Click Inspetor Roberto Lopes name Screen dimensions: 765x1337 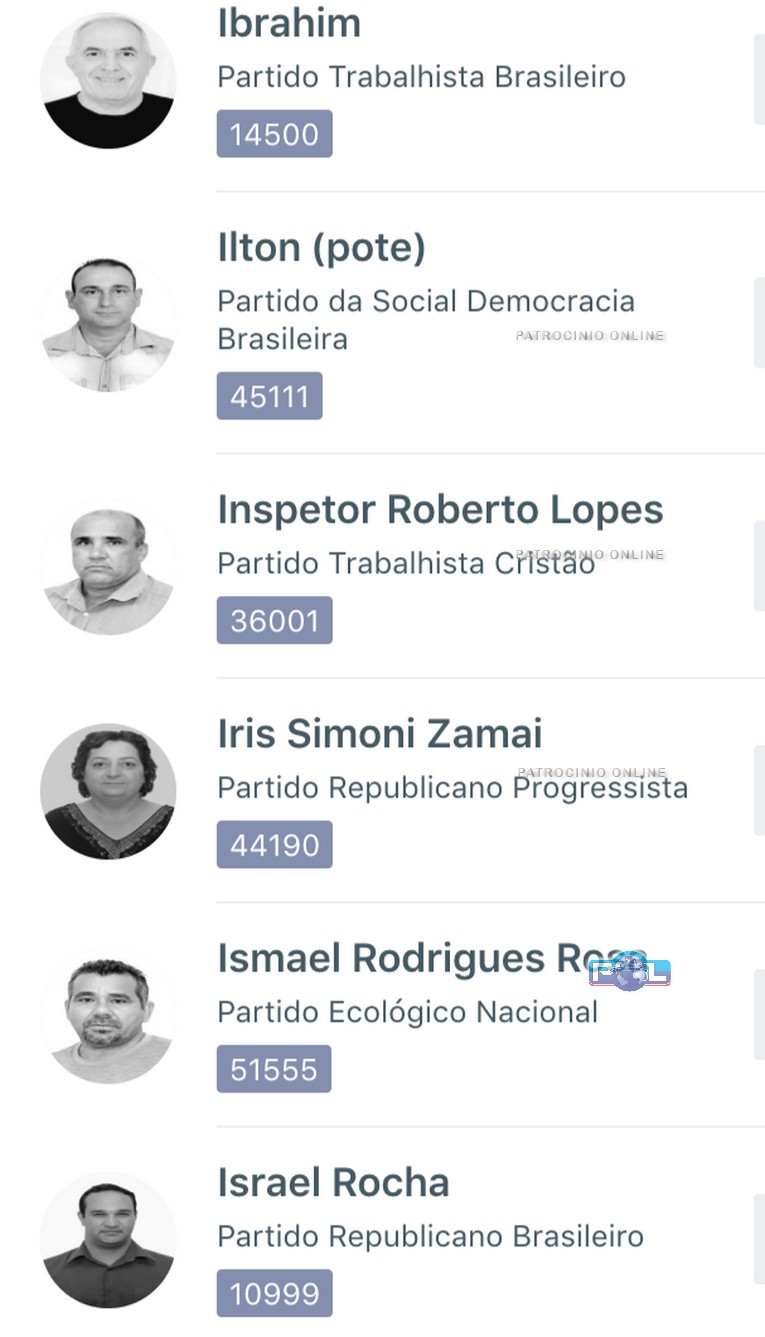(440, 509)
